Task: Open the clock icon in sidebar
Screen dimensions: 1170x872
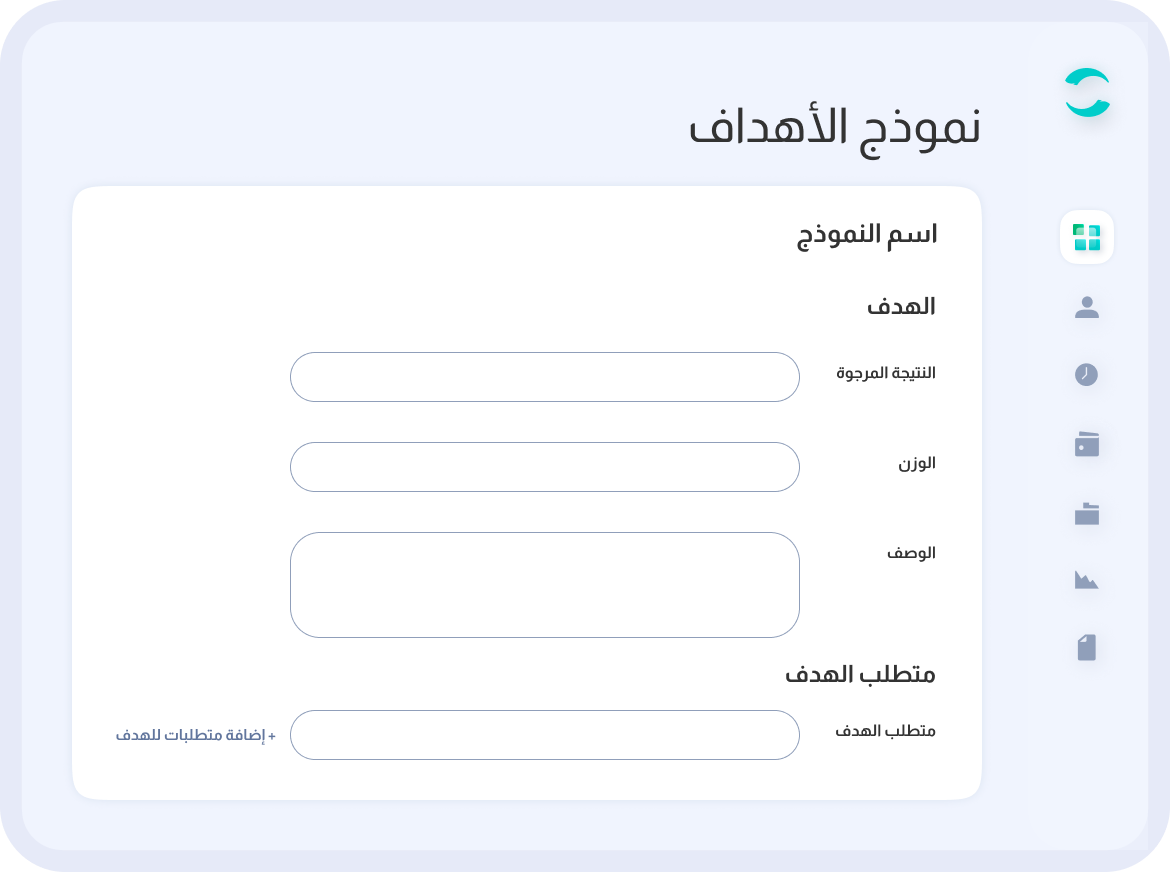Action: [1087, 375]
